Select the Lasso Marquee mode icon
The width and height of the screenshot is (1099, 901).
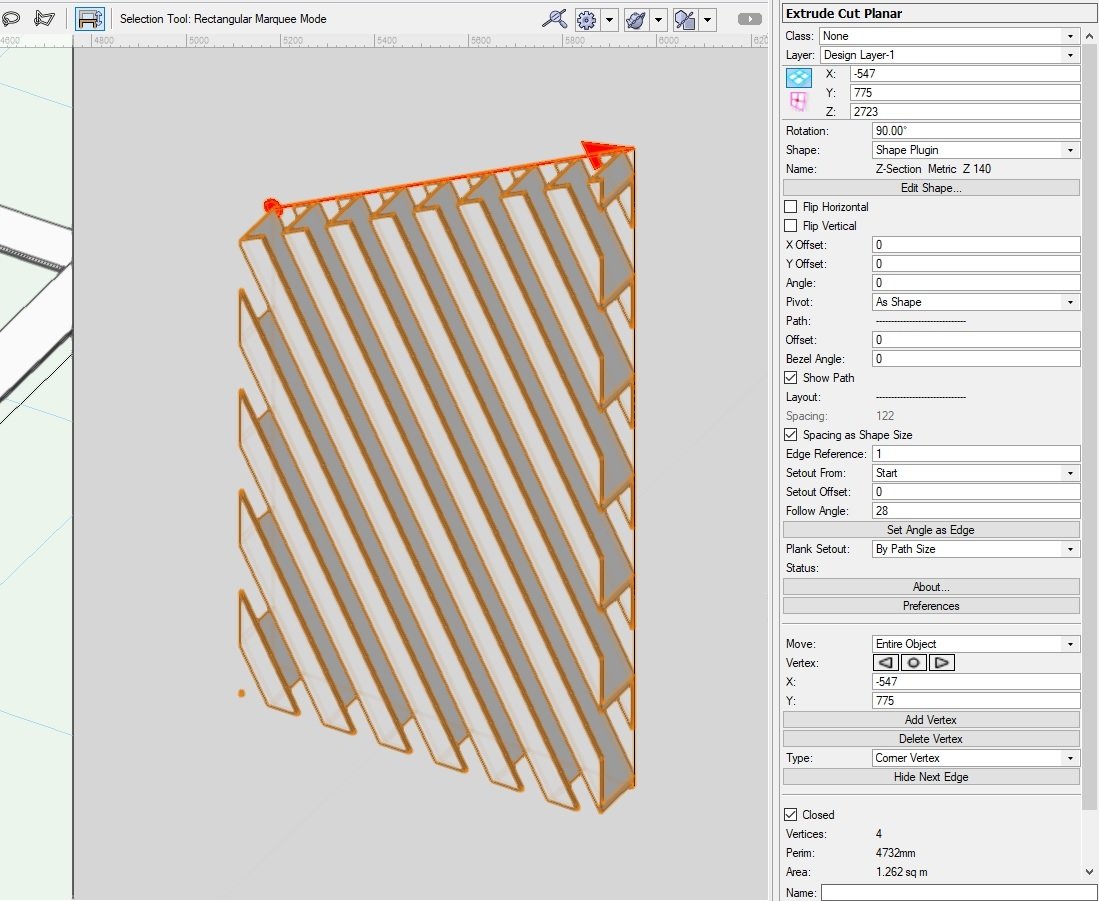pyautogui.click(x=12, y=18)
